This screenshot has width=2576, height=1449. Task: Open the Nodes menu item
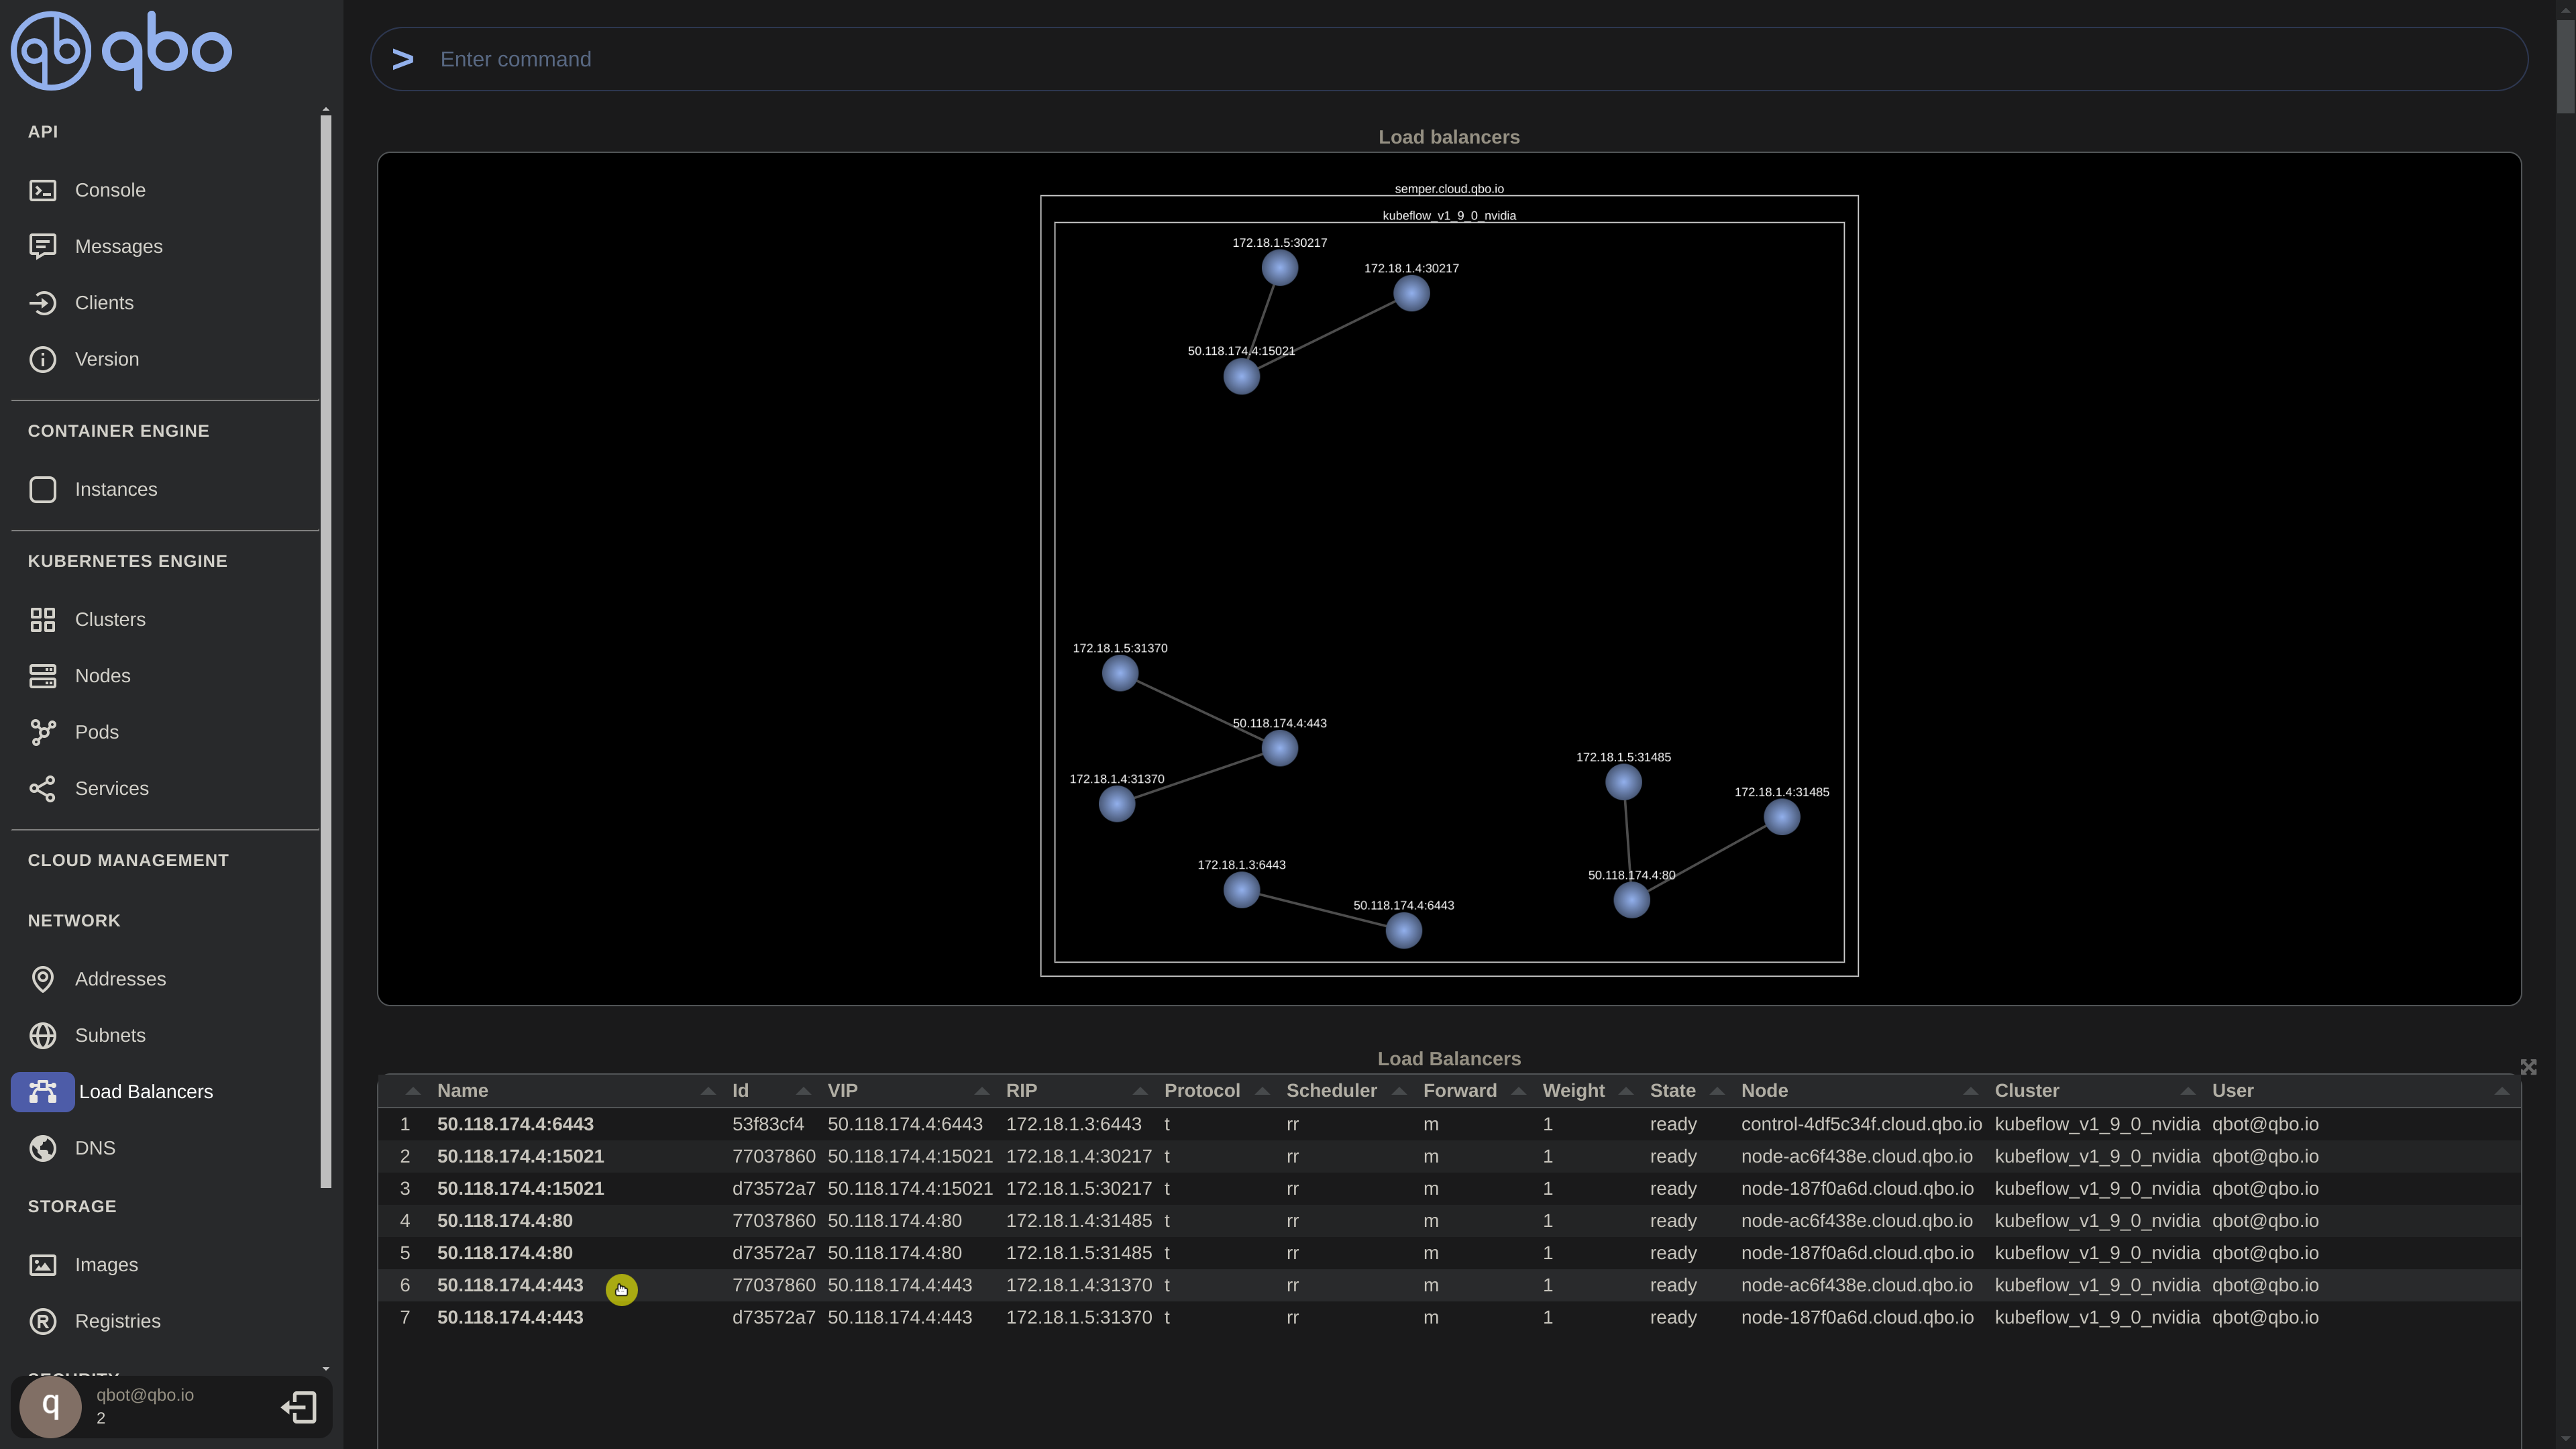(x=102, y=676)
